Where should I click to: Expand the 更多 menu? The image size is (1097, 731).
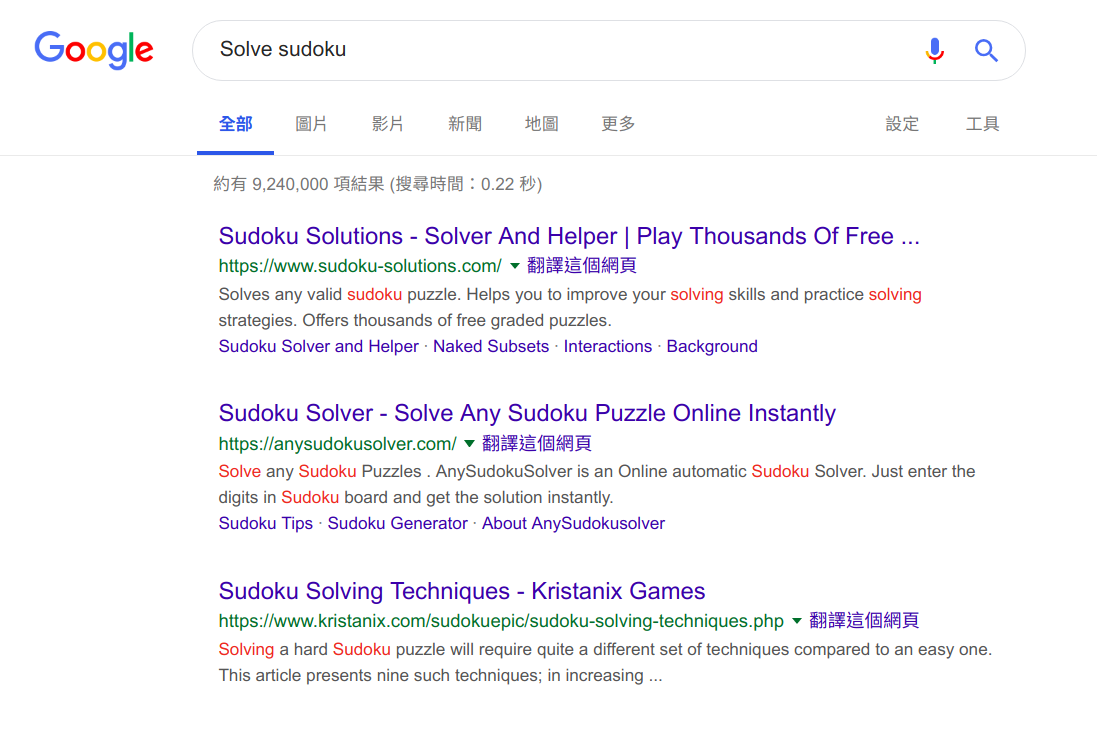(618, 124)
